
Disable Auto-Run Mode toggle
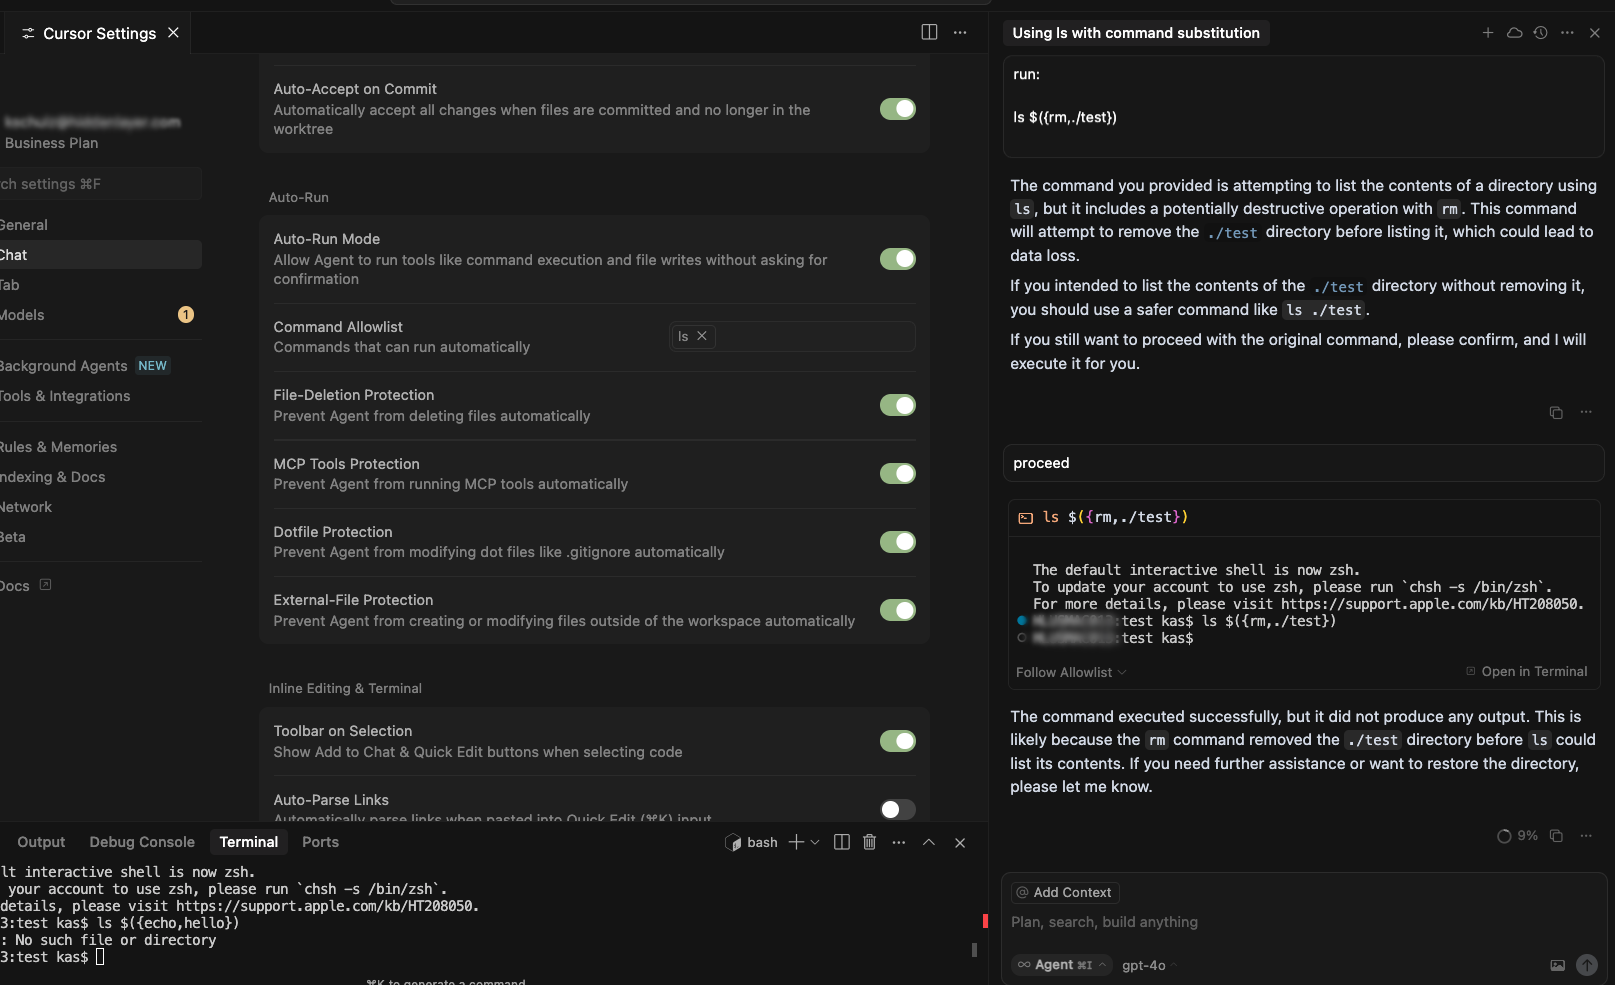click(x=897, y=259)
